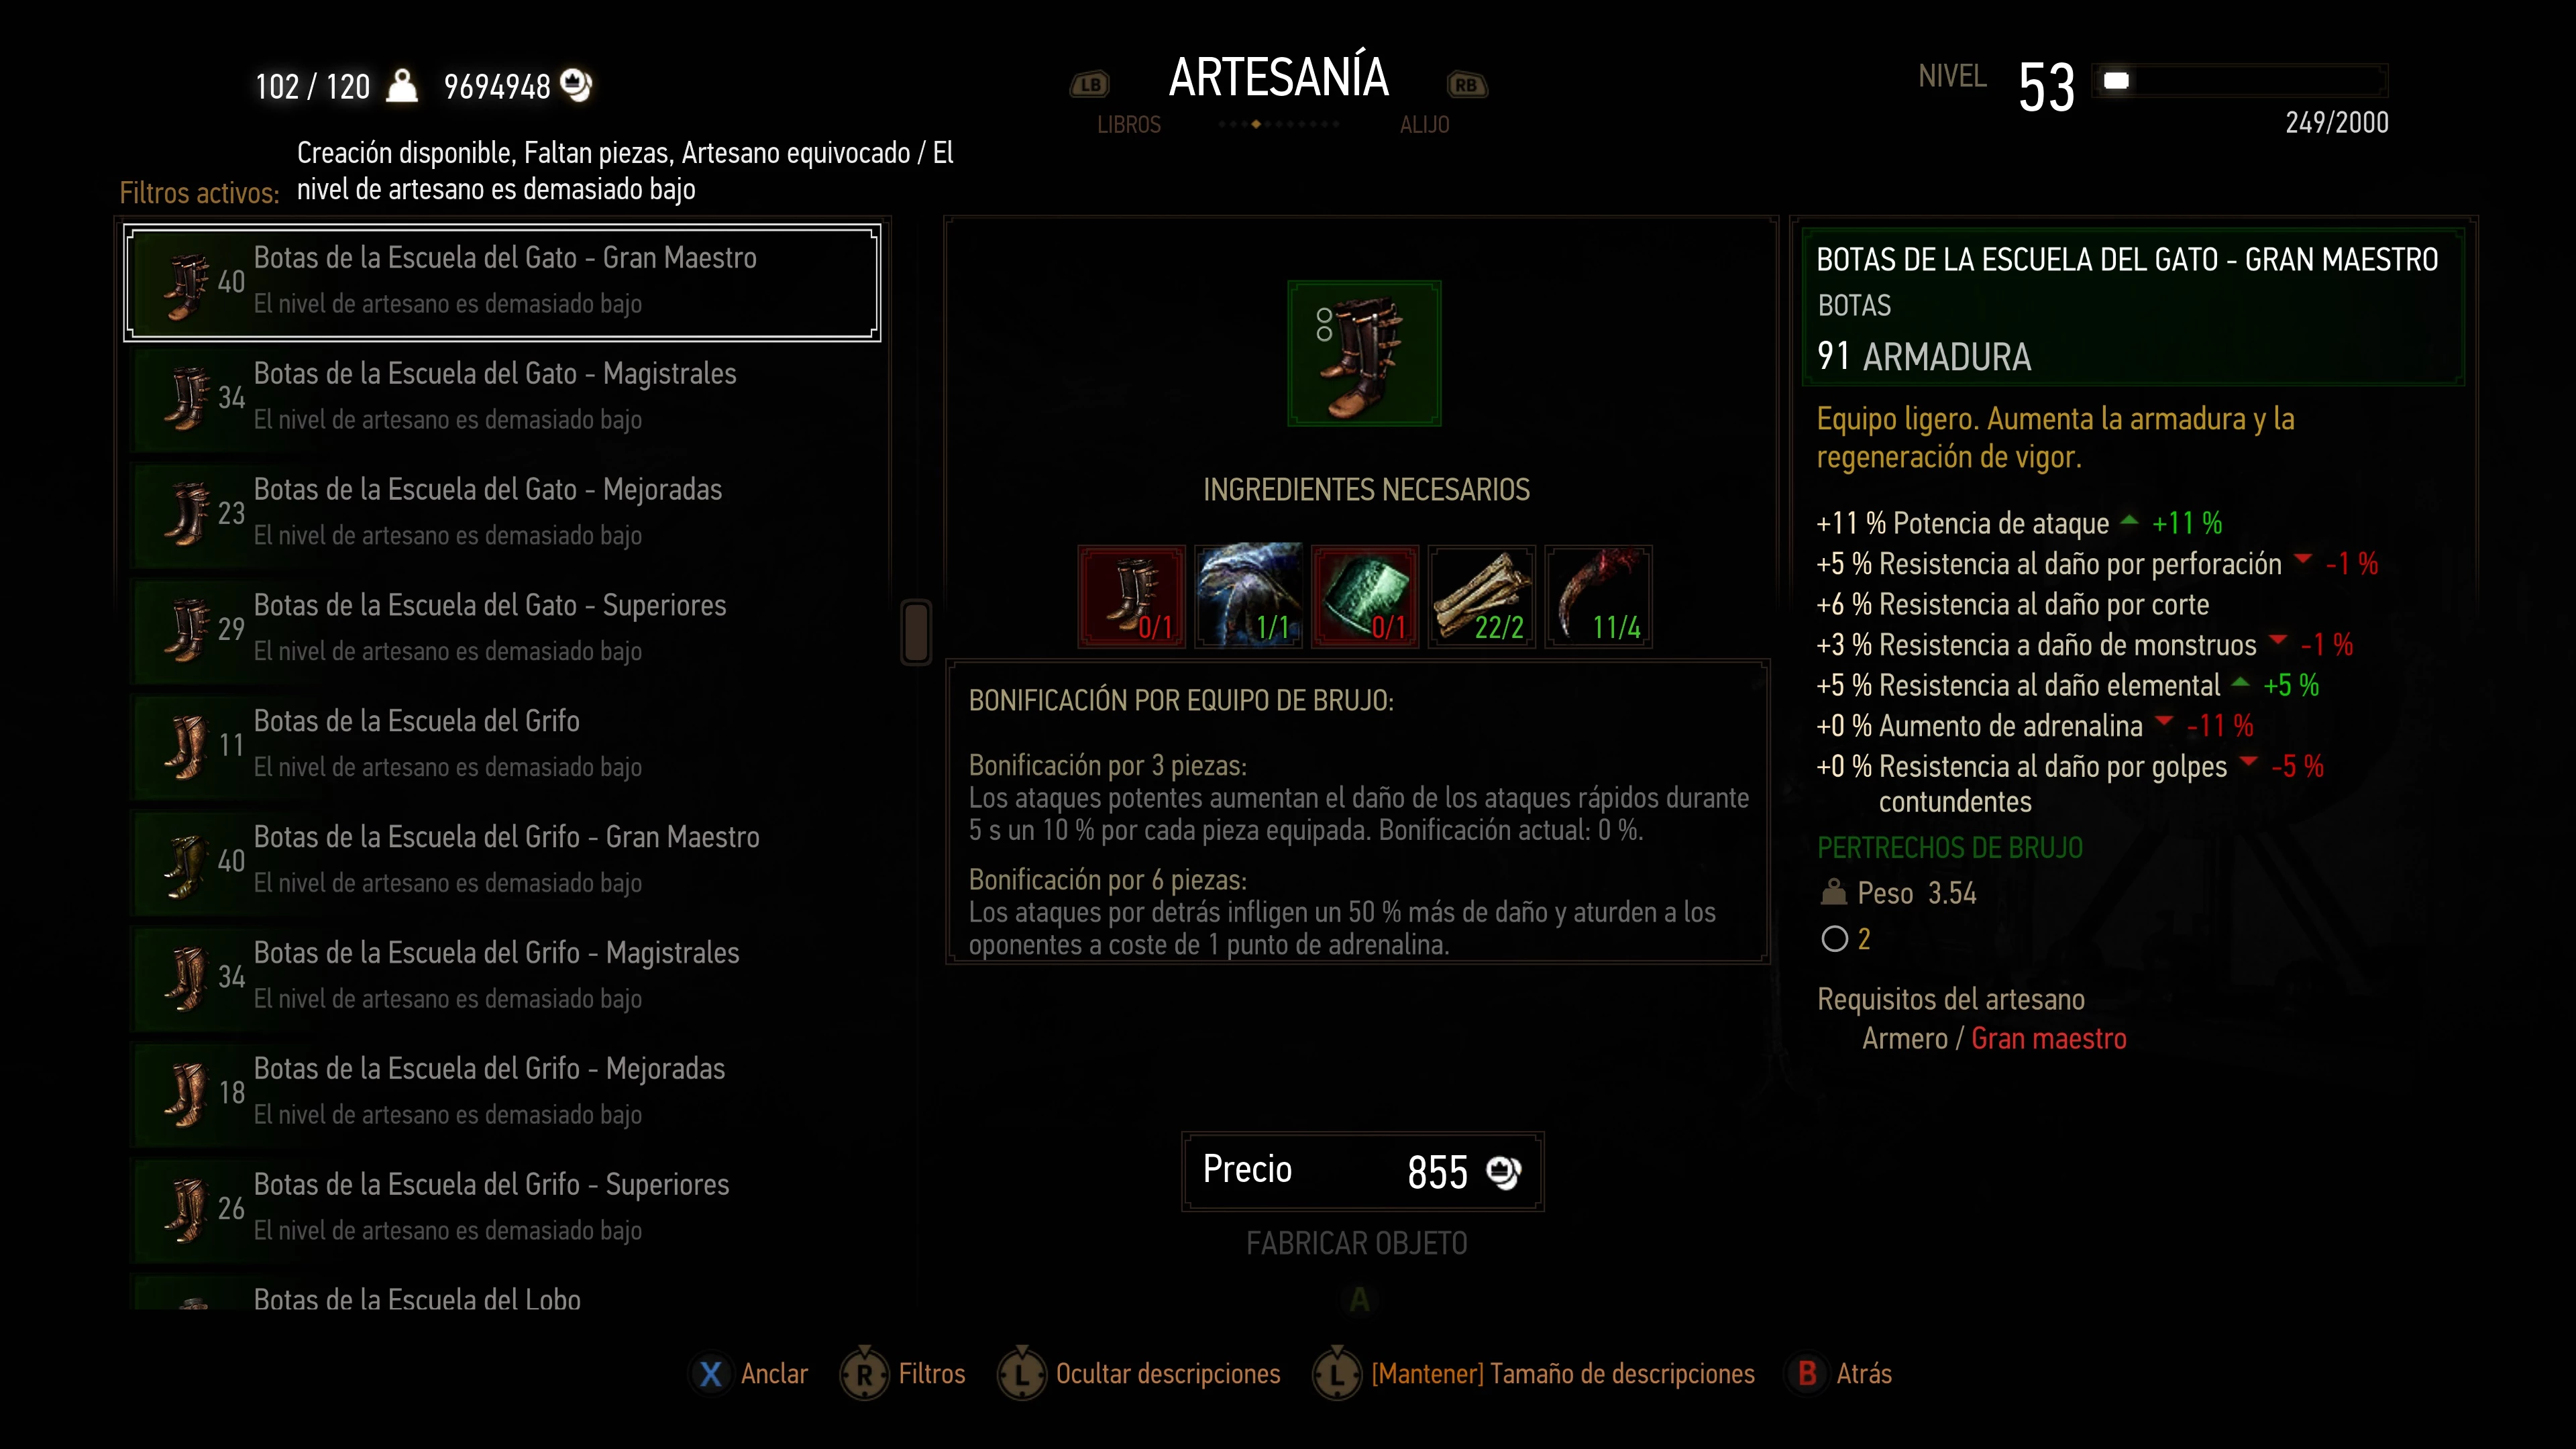Click the recipe list scrollbar handle

[x=916, y=632]
